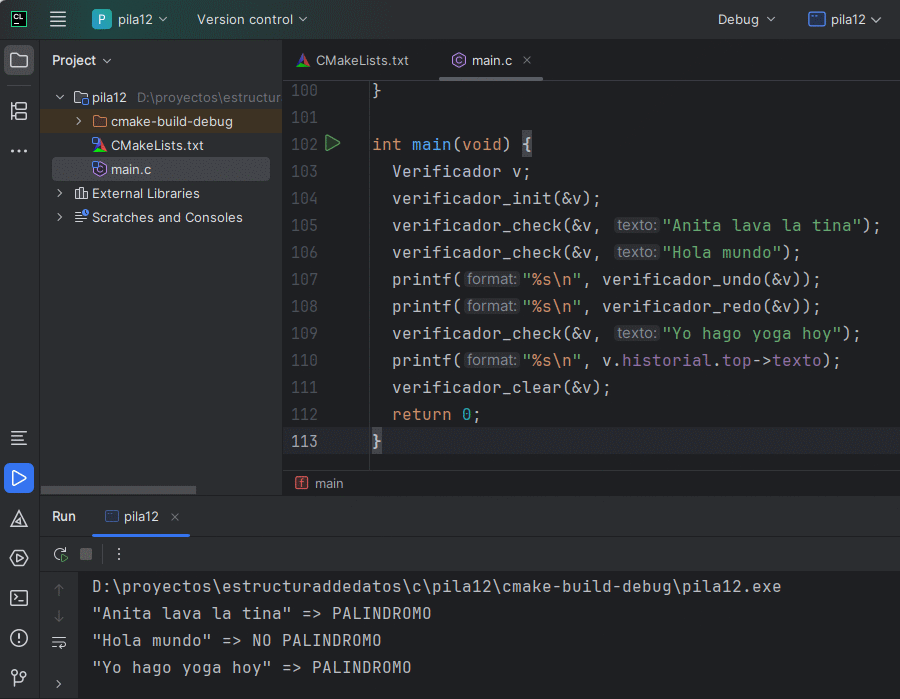The width and height of the screenshot is (900, 699).
Task: Toggle soft-wrap in the console output
Action: [59, 642]
